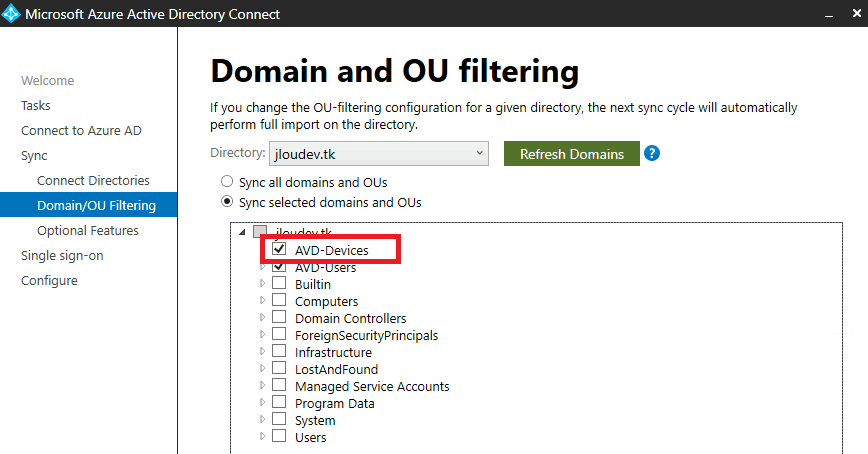Image resolution: width=868 pixels, height=454 pixels.
Task: Check the Users OU checkbox
Action: coord(279,436)
